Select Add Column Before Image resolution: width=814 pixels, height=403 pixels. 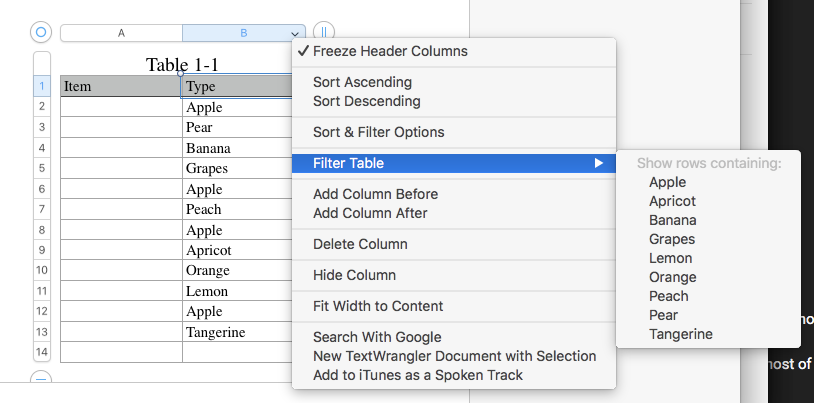click(x=375, y=194)
